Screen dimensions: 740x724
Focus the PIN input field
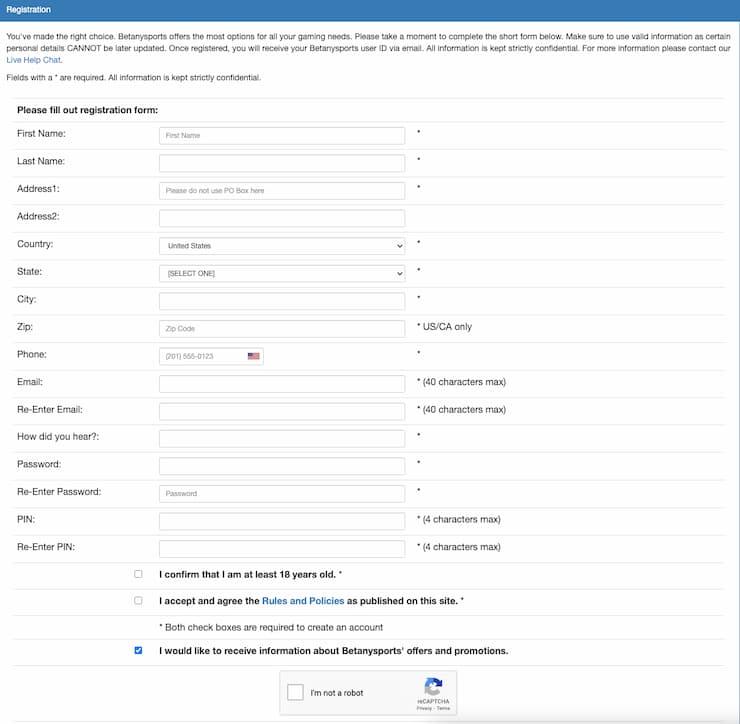[282, 521]
